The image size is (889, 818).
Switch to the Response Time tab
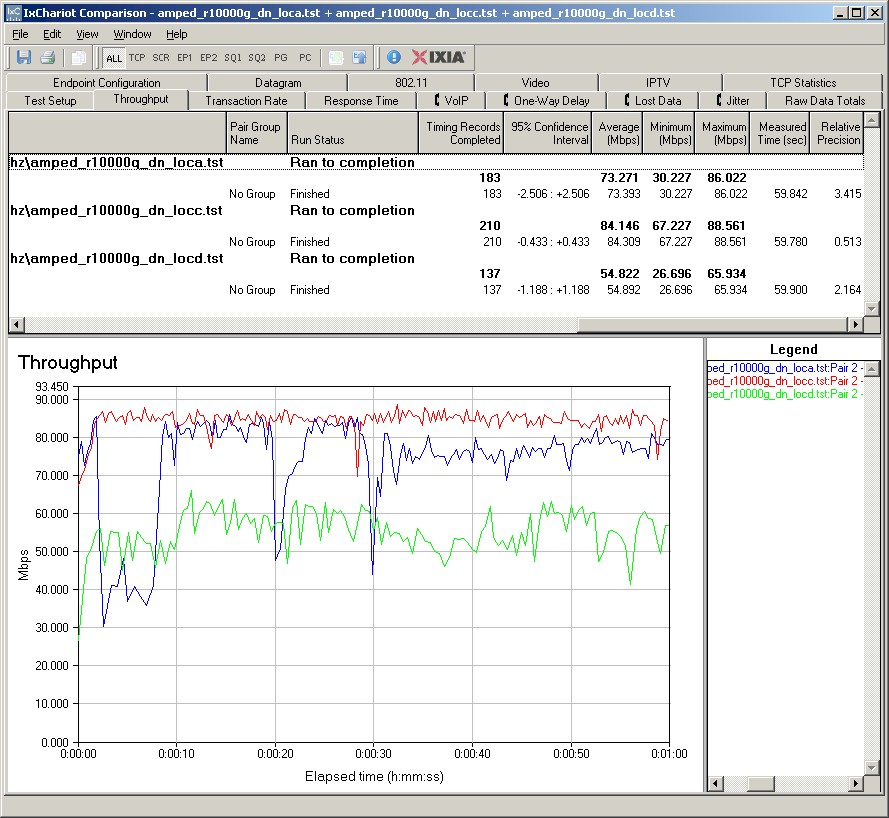361,101
